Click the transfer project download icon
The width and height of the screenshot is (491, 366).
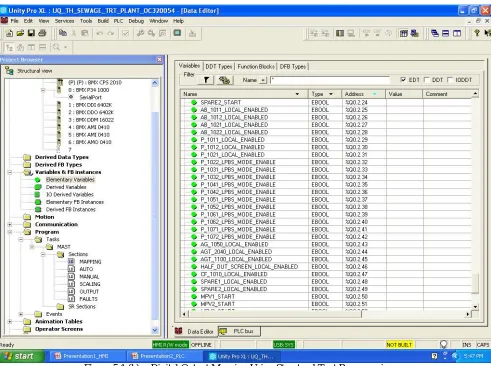[x=192, y=33]
